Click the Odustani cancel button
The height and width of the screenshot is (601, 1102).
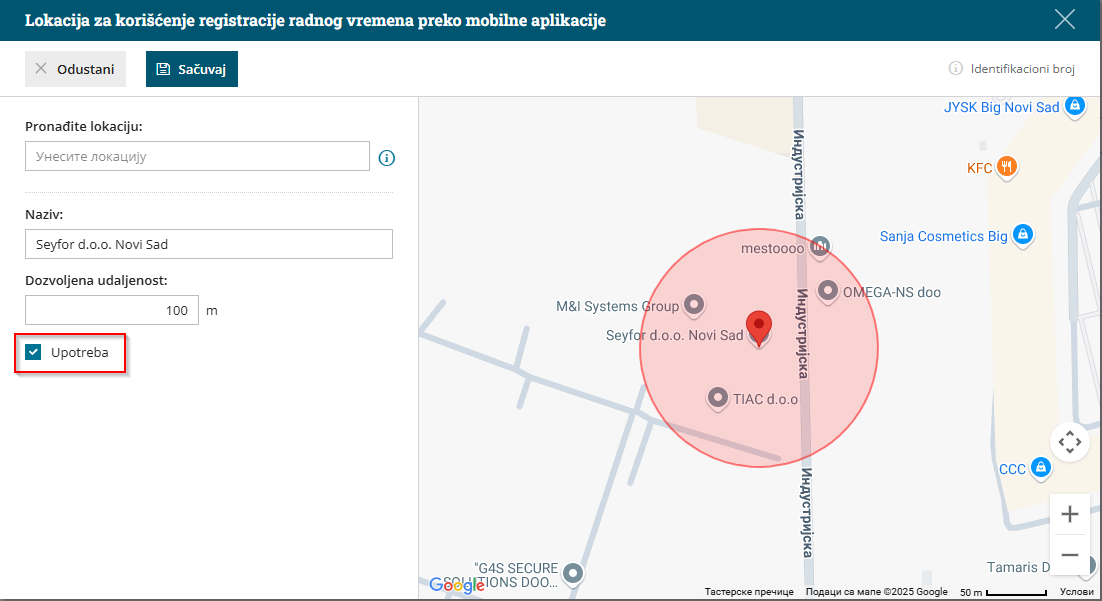75,69
